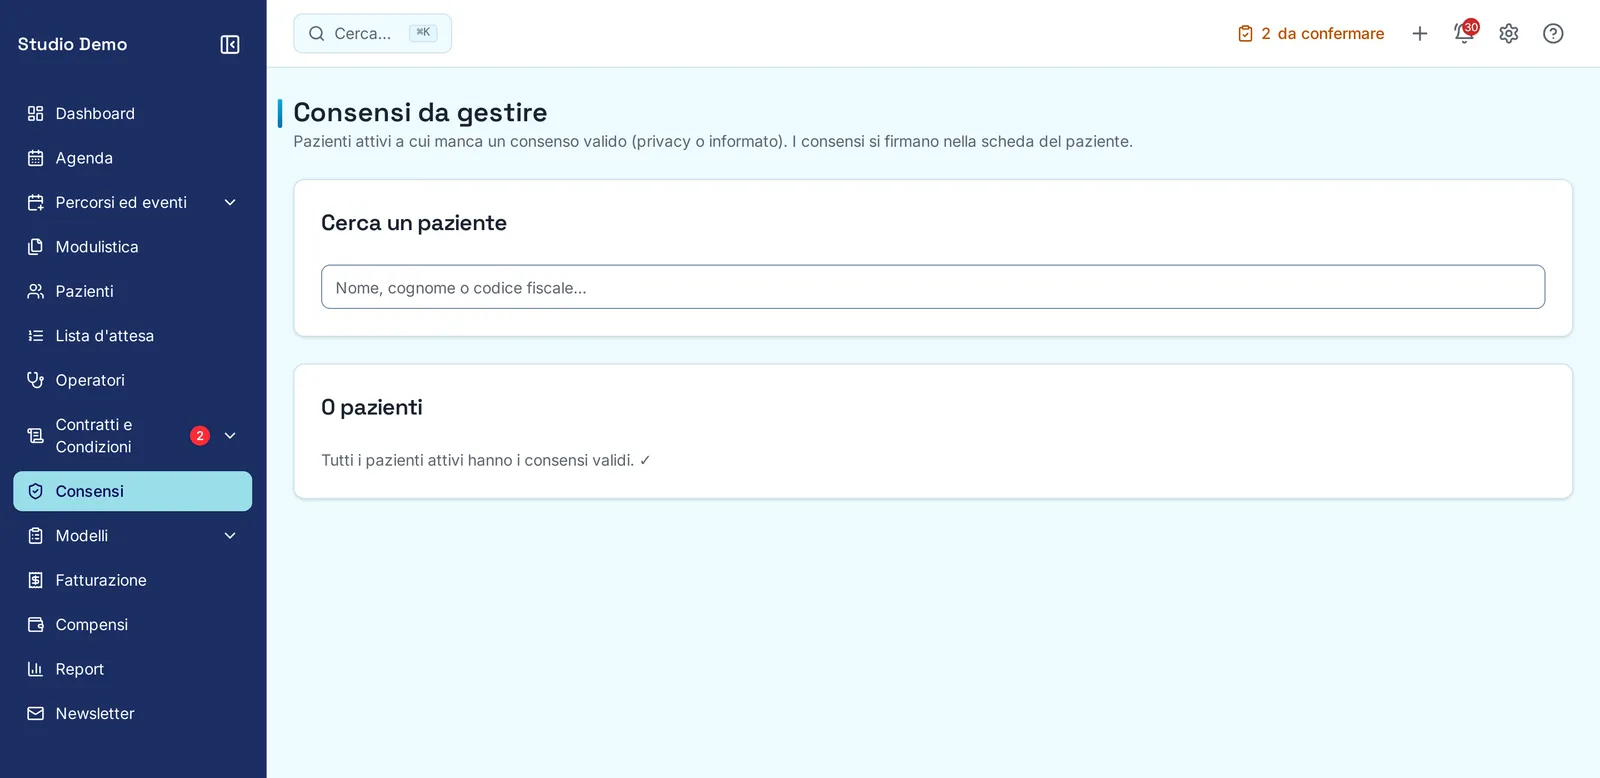Click the Agenda calendar icon

pyautogui.click(x=36, y=158)
